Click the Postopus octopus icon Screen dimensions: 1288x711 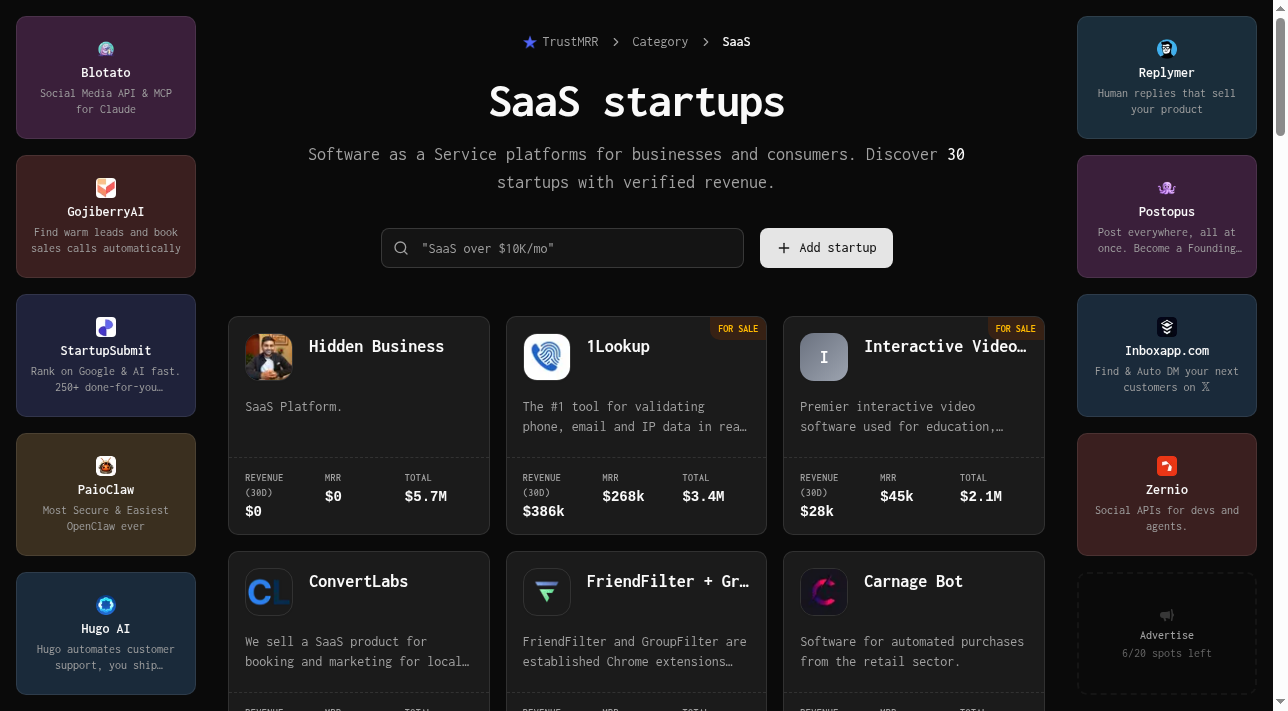coord(1167,188)
